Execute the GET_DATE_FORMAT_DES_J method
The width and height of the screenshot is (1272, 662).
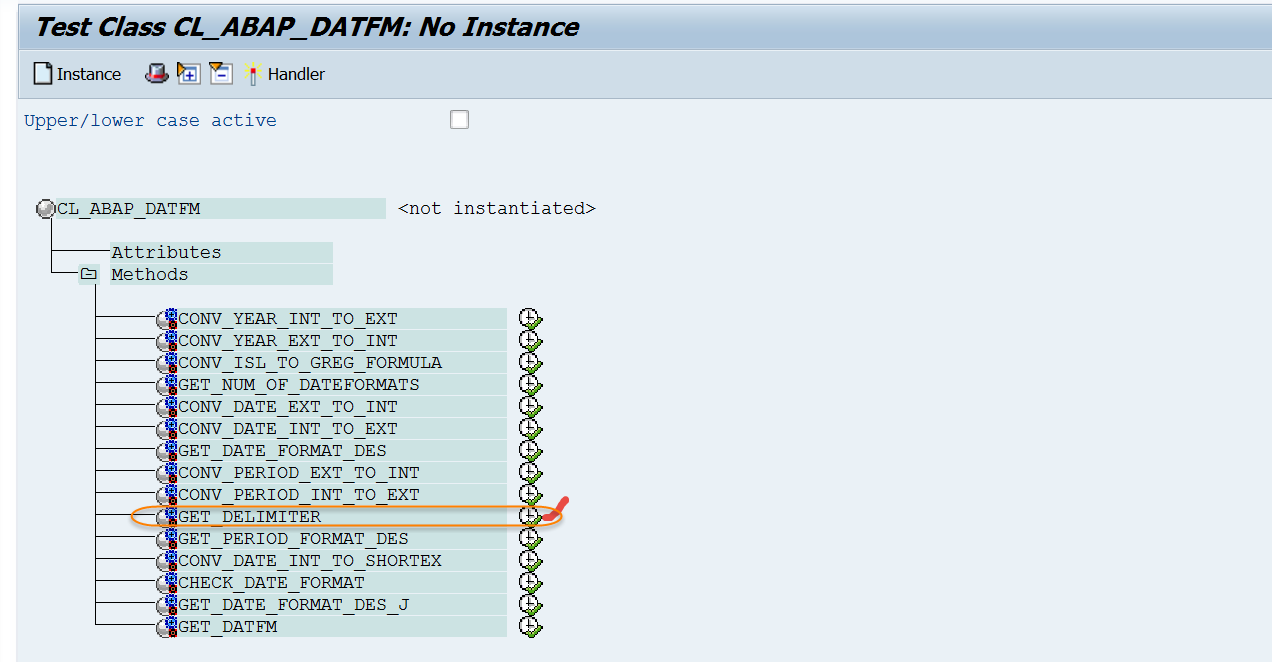coord(530,604)
